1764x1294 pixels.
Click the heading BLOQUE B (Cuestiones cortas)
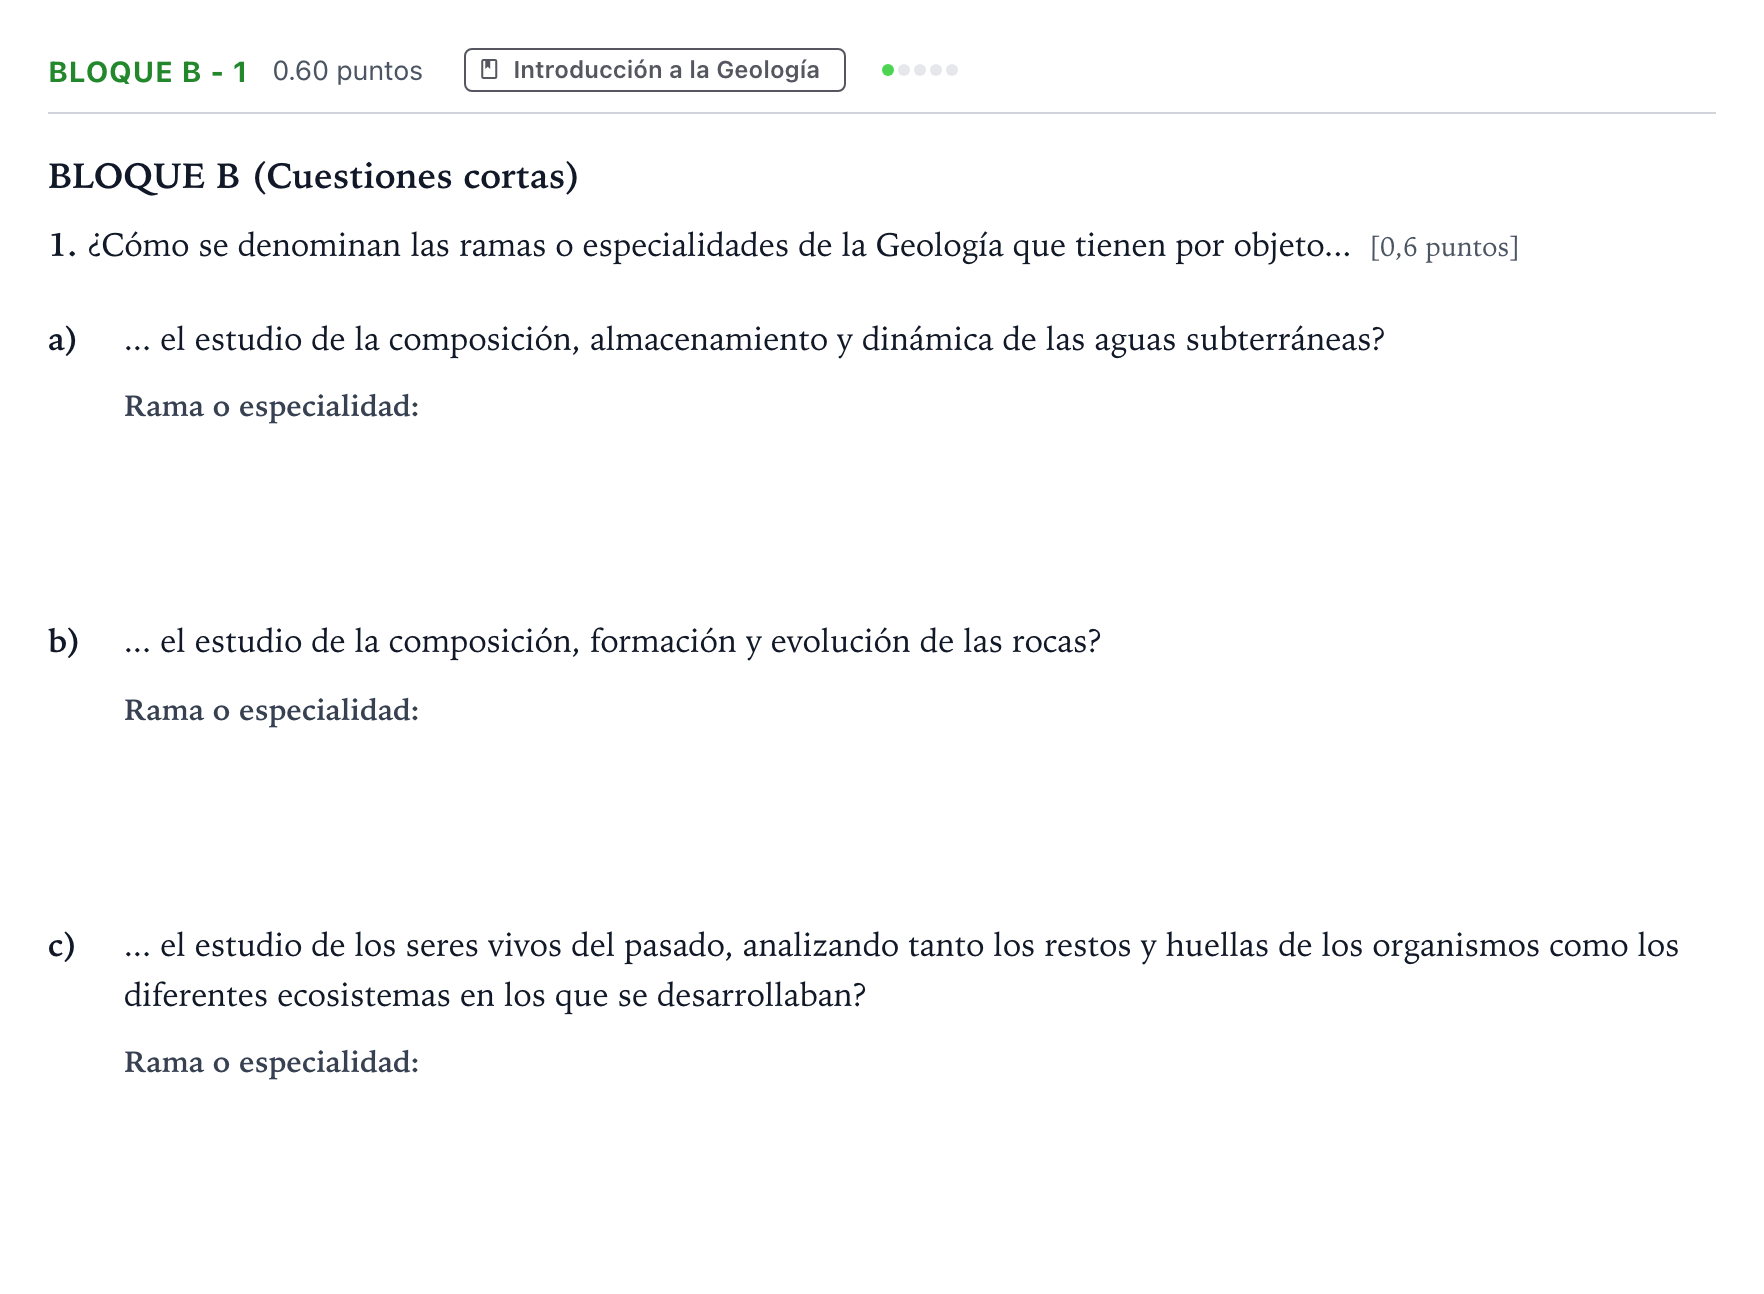point(313,176)
